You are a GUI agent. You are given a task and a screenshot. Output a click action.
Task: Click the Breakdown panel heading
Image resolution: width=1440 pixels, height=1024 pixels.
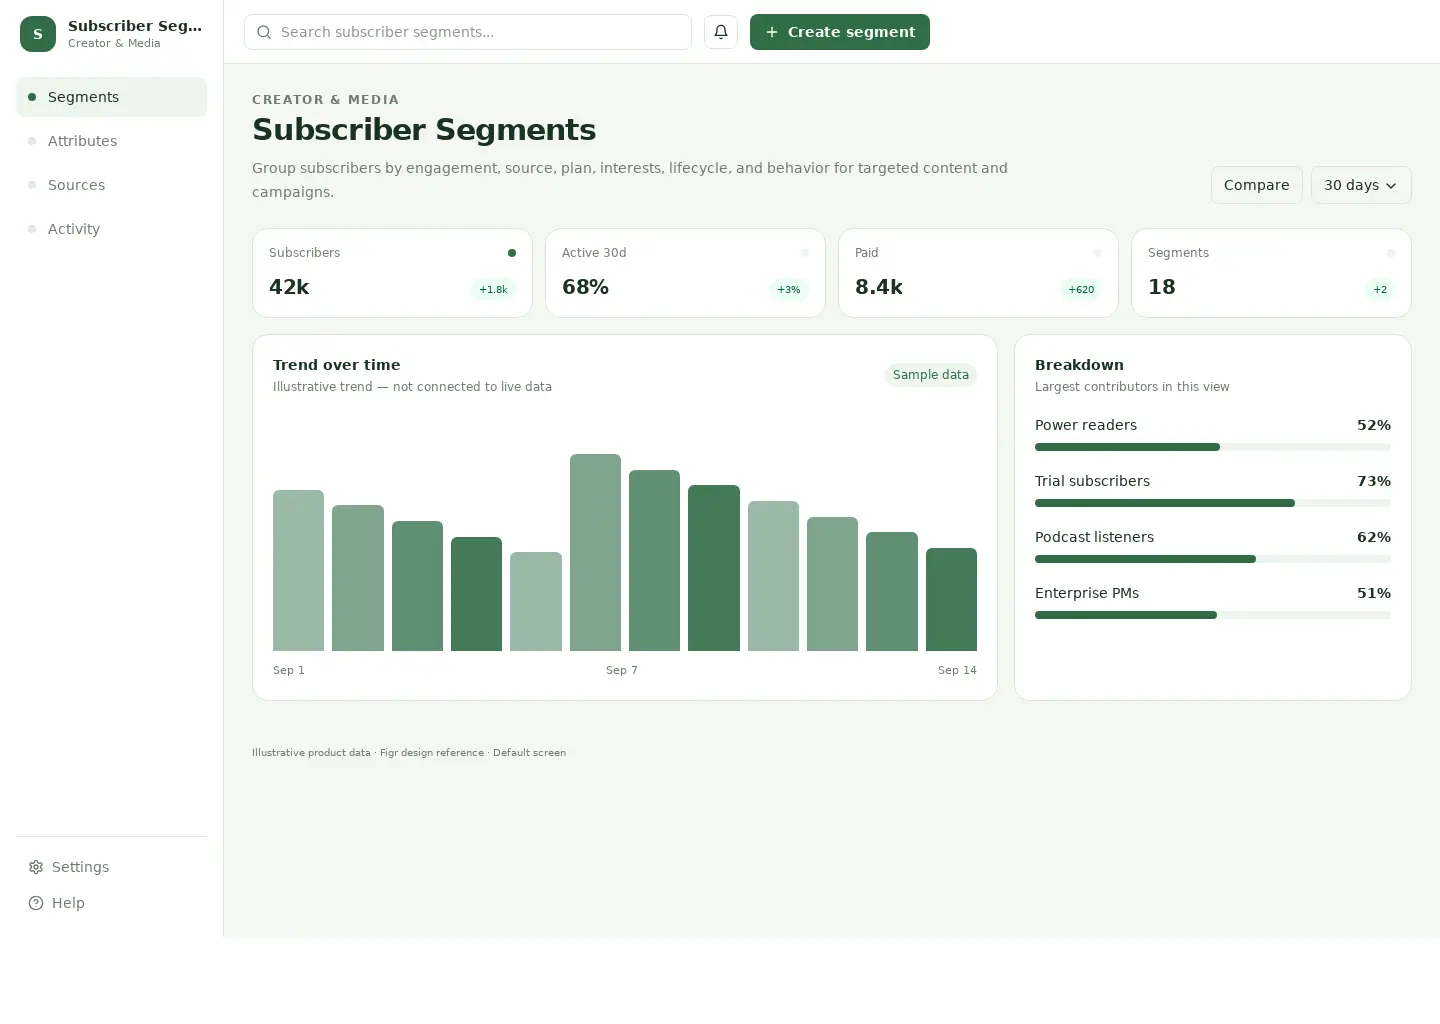coord(1079,365)
